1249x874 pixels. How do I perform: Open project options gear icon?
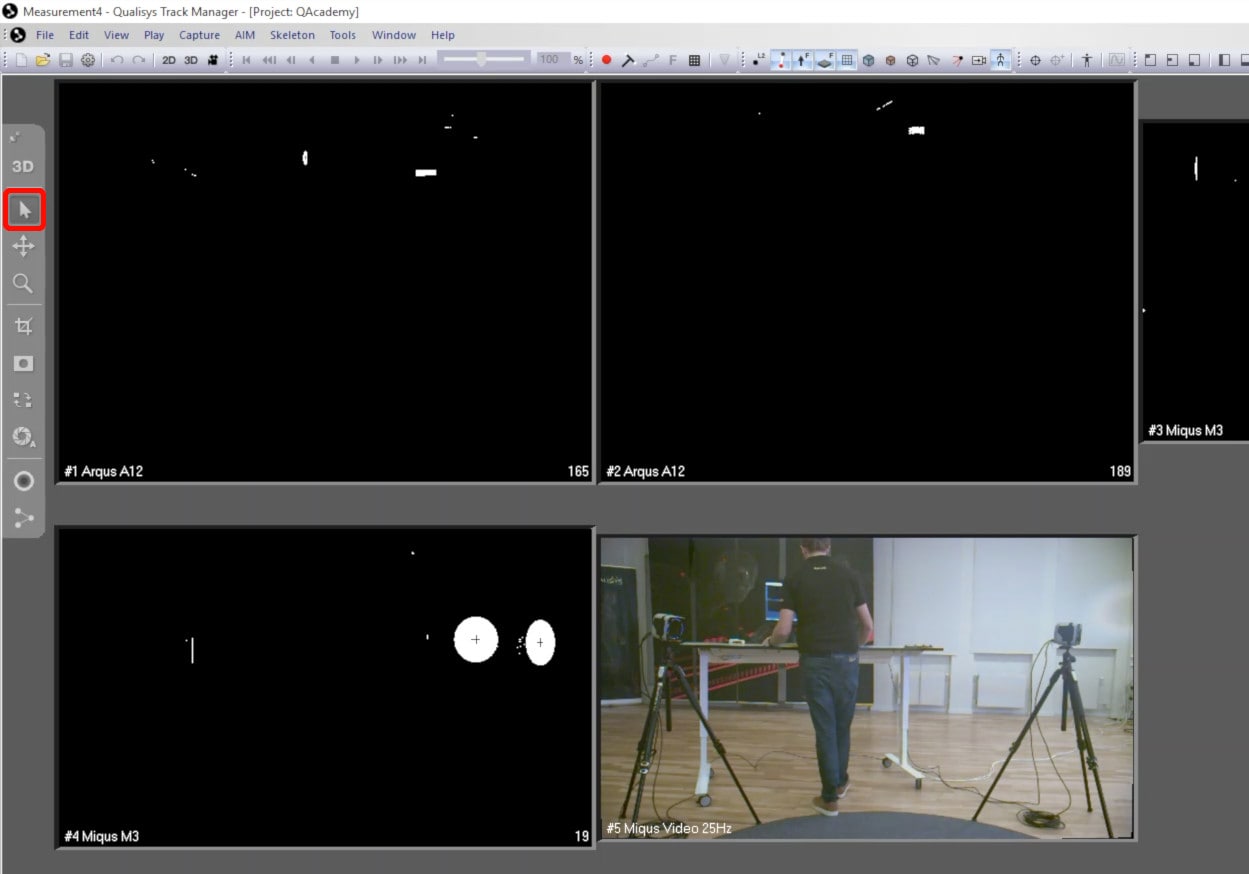click(88, 60)
